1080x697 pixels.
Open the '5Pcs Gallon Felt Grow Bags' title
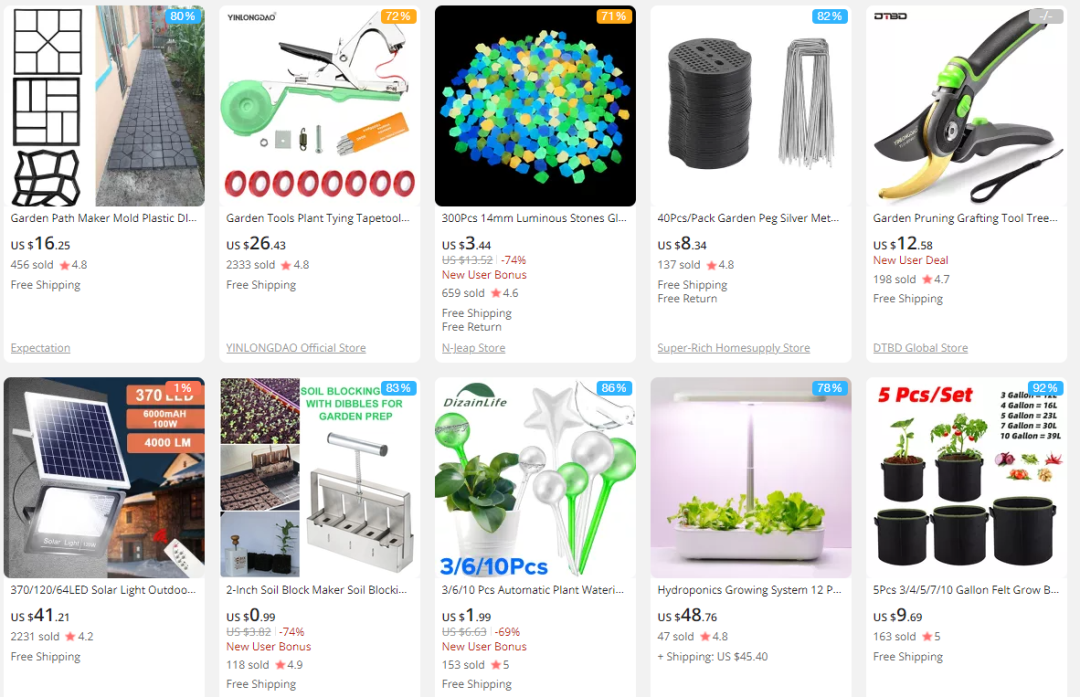[x=966, y=590]
